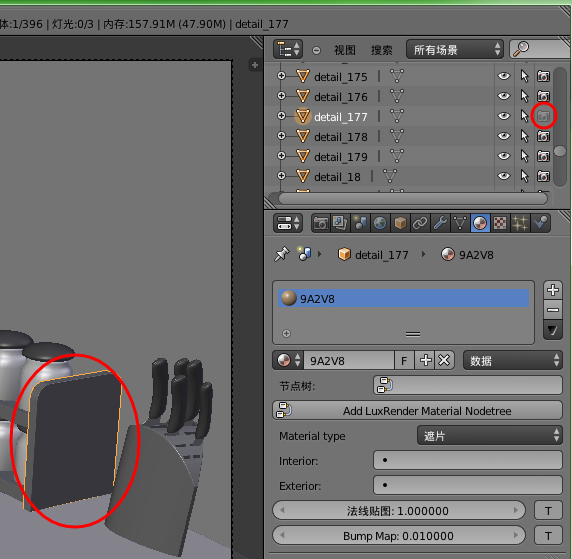The width and height of the screenshot is (572, 559).
Task: Expand the detail_179 tree entry
Action: pyautogui.click(x=281, y=156)
